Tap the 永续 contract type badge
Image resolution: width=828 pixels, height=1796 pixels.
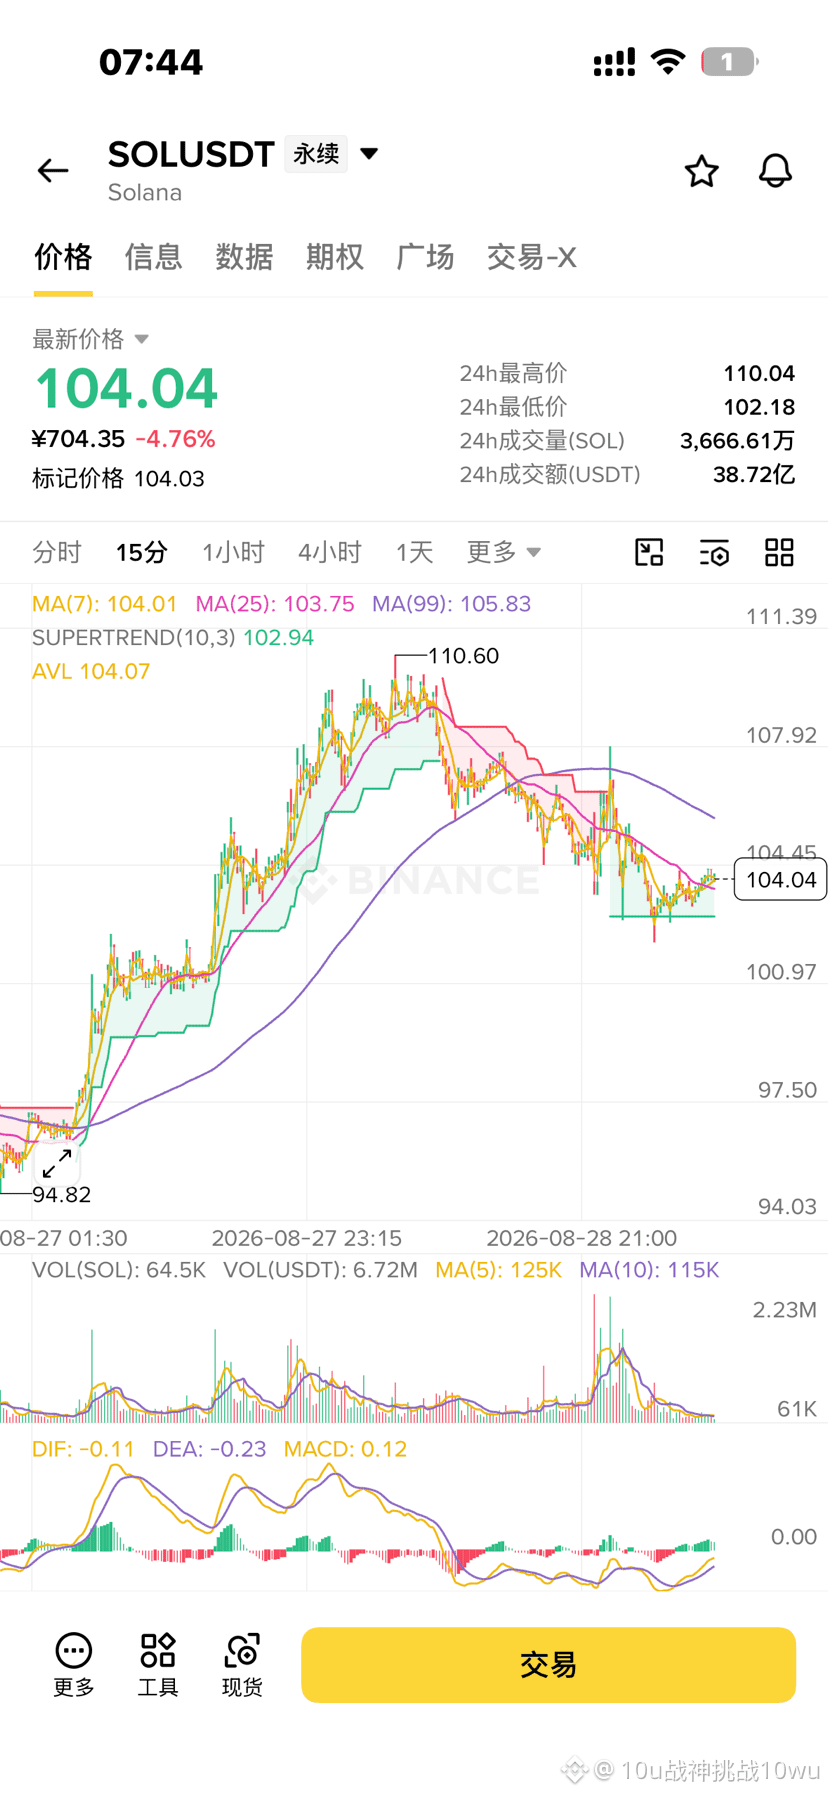[316, 154]
